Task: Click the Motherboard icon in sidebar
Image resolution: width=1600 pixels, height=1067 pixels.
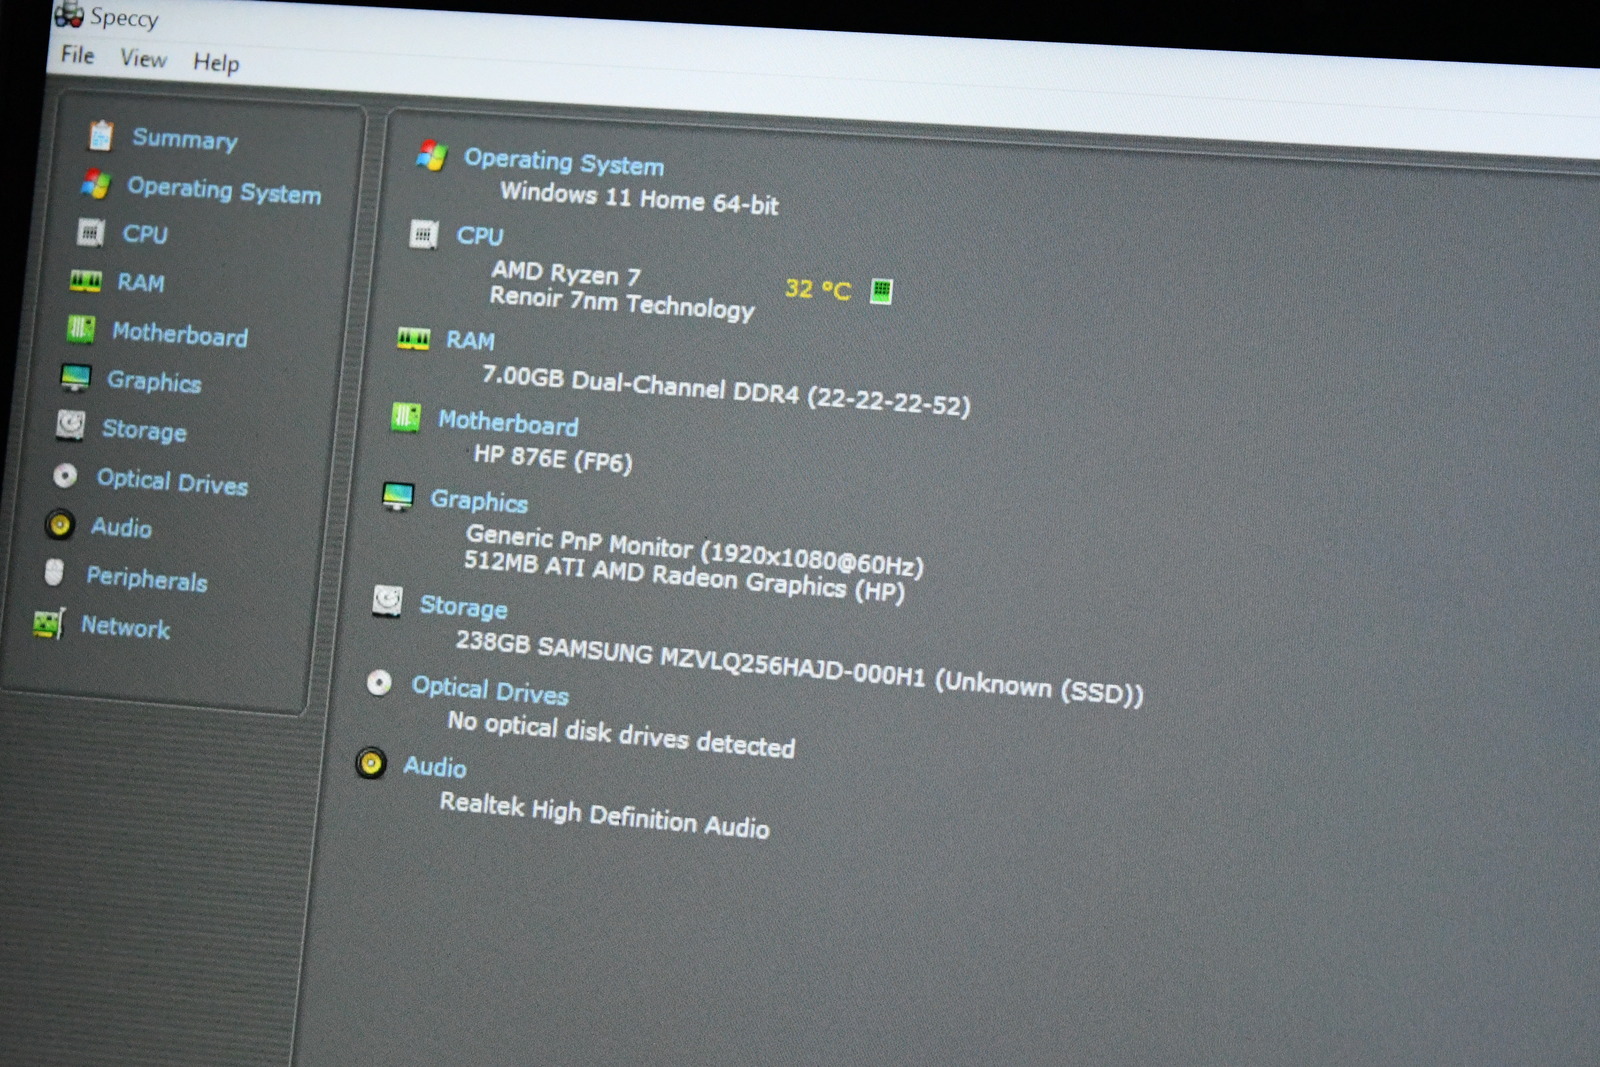Action: [x=80, y=329]
